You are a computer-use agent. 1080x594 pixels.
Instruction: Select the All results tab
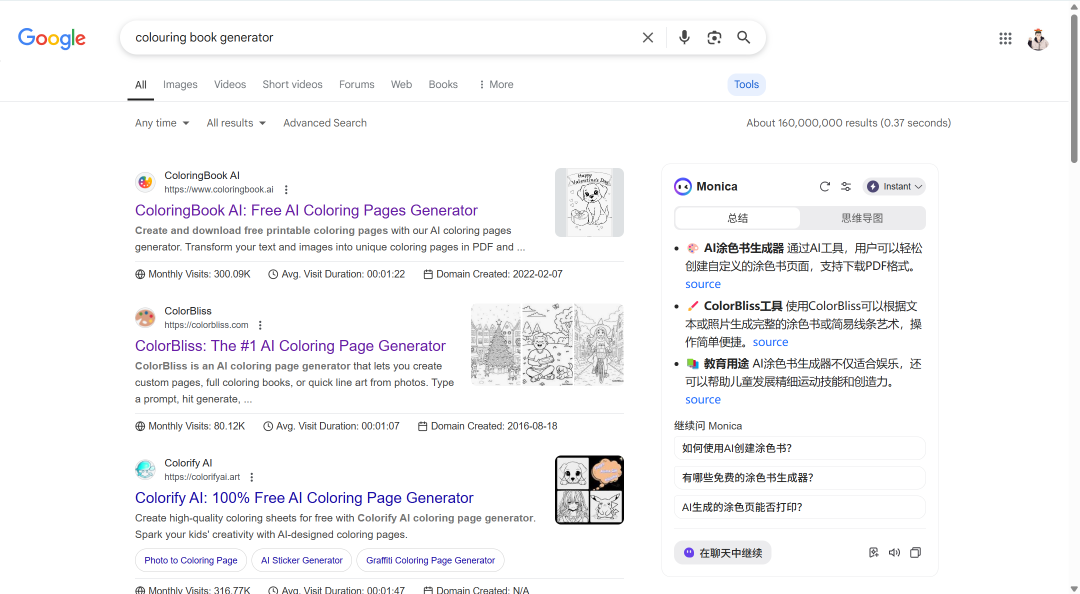click(x=141, y=85)
